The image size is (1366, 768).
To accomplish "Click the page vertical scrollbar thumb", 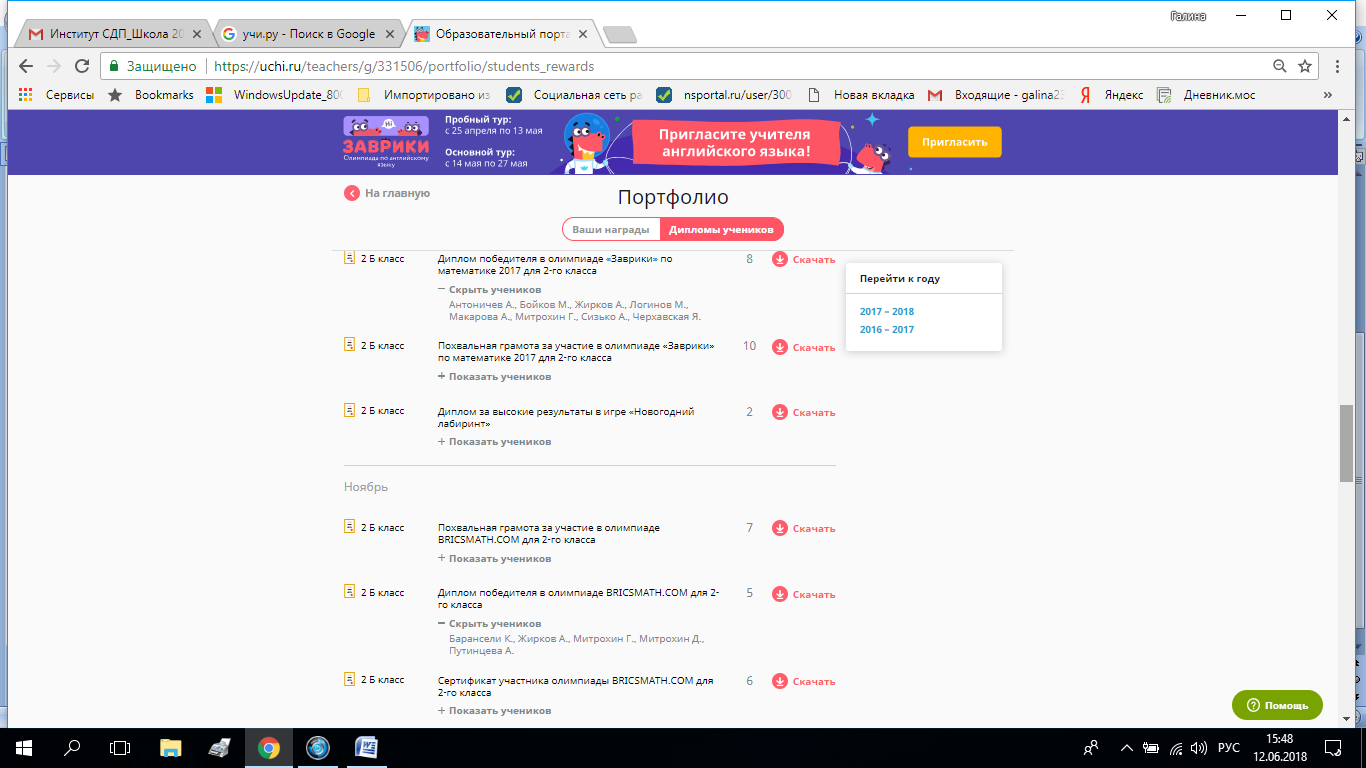I will pos(1346,445).
